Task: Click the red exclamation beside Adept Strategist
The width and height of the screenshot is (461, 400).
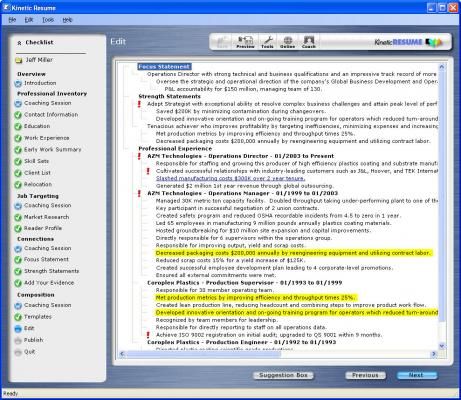Action: [139, 104]
